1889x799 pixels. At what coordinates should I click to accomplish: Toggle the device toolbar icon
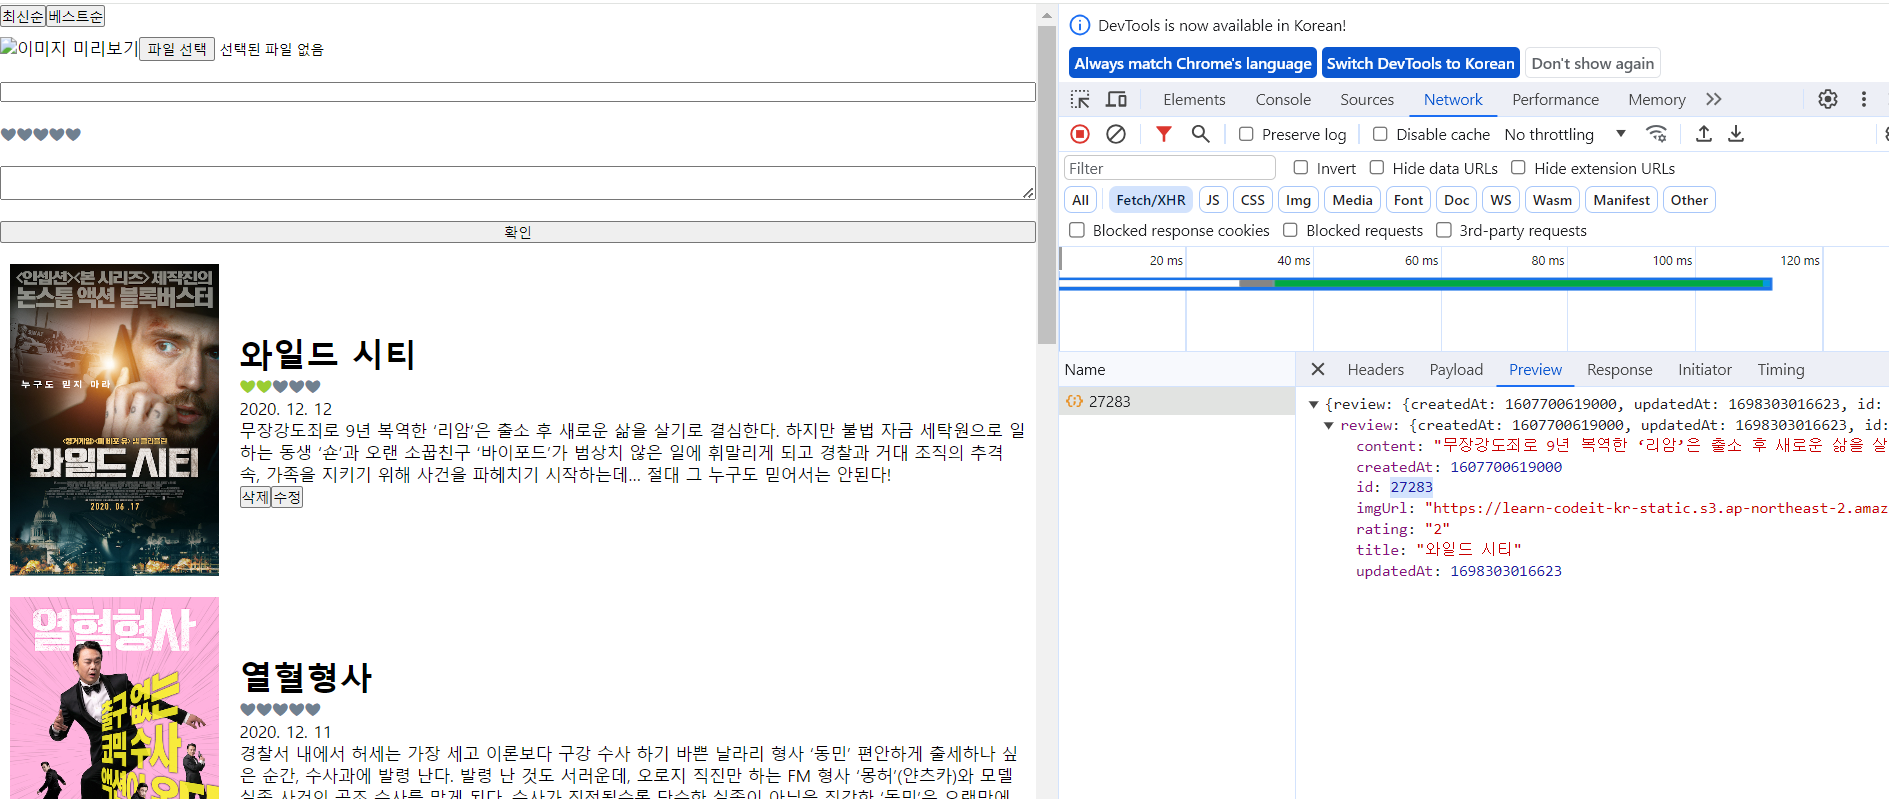coord(1116,99)
